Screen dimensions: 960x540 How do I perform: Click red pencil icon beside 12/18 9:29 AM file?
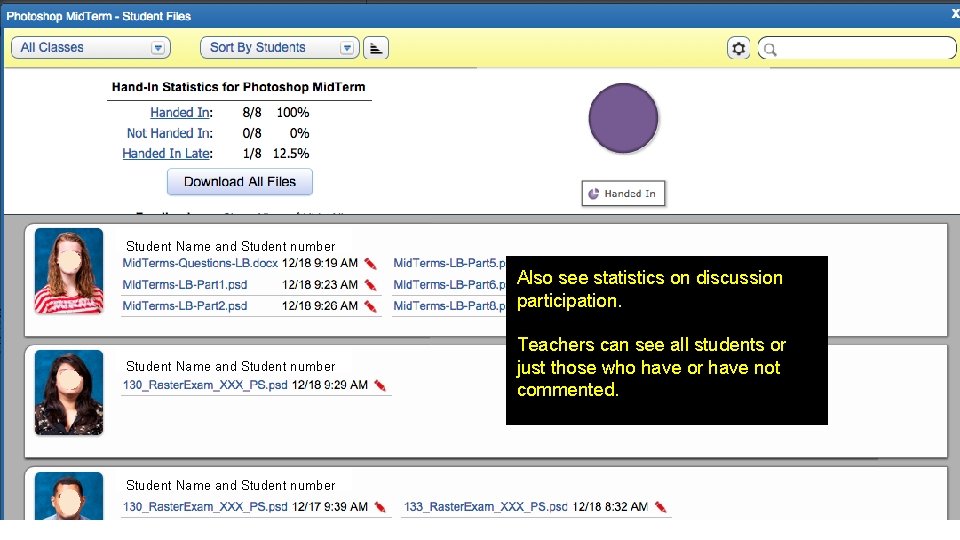pos(380,386)
